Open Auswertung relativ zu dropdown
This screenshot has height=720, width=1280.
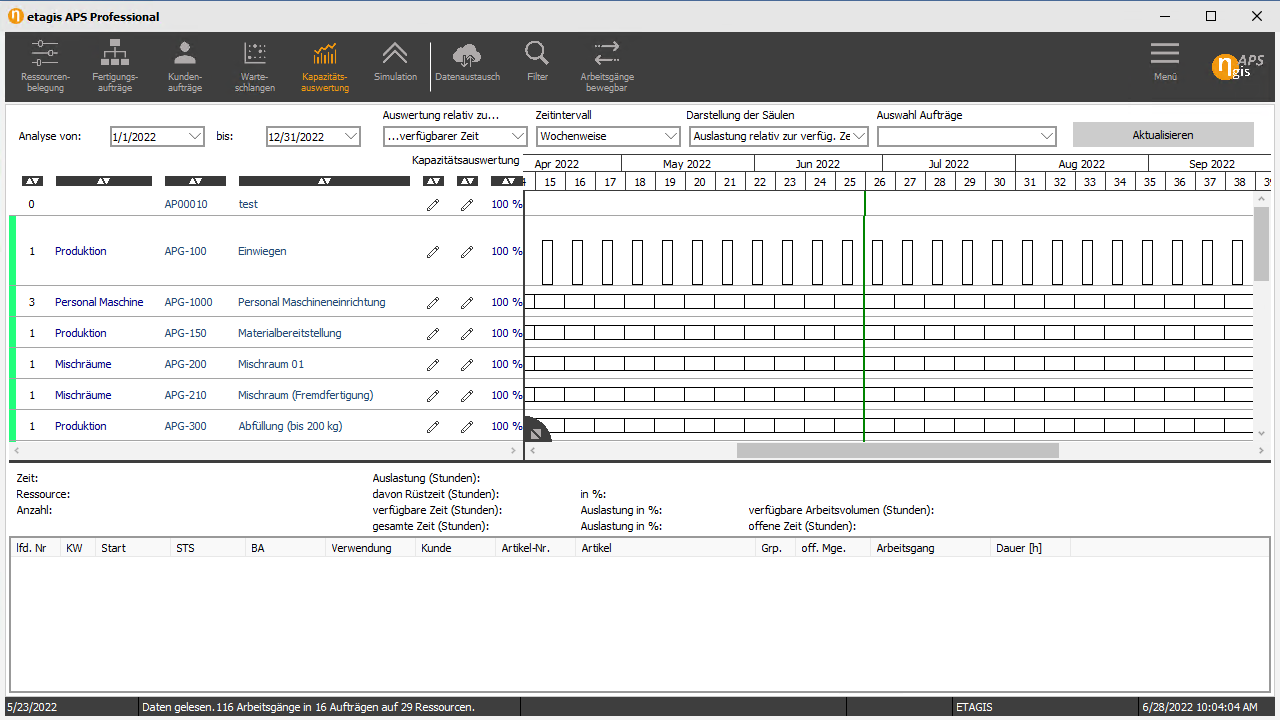click(x=518, y=136)
